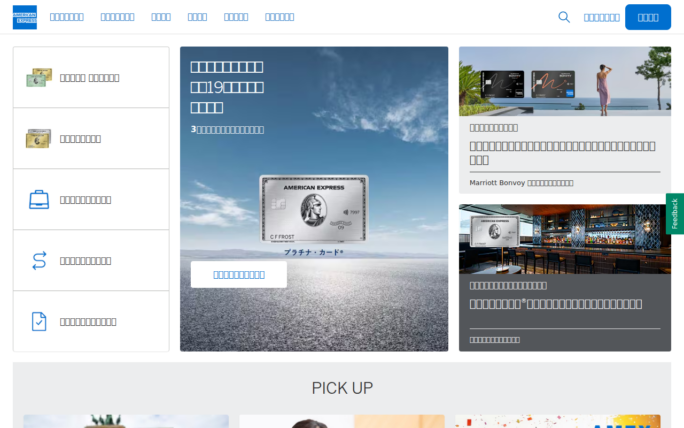Open the last nav menu item before search

tap(279, 17)
